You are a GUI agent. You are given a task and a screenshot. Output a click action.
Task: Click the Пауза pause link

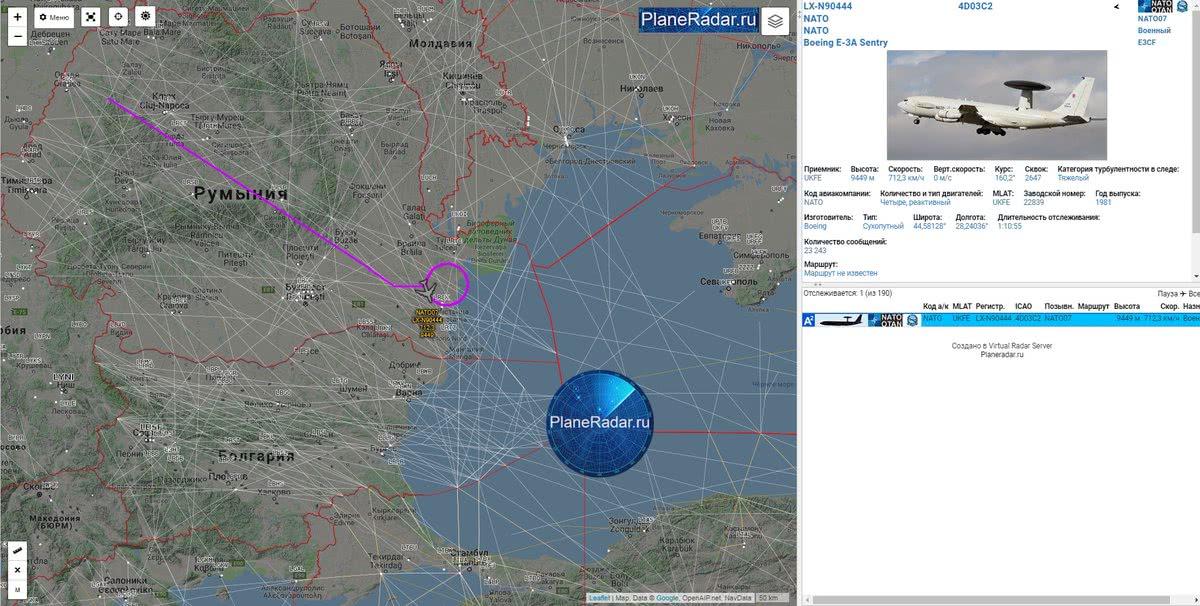tap(1169, 293)
